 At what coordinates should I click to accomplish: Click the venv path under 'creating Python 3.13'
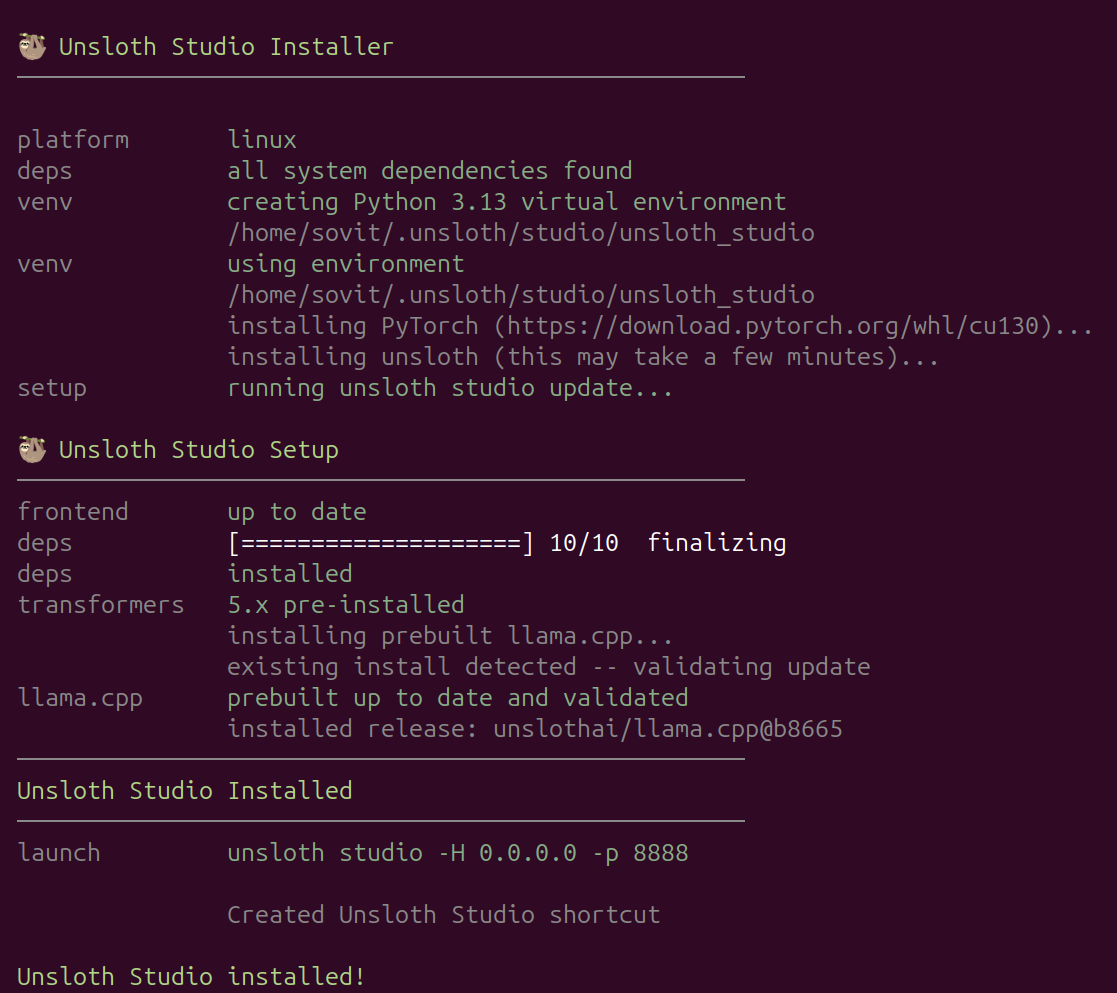pyautogui.click(x=521, y=233)
